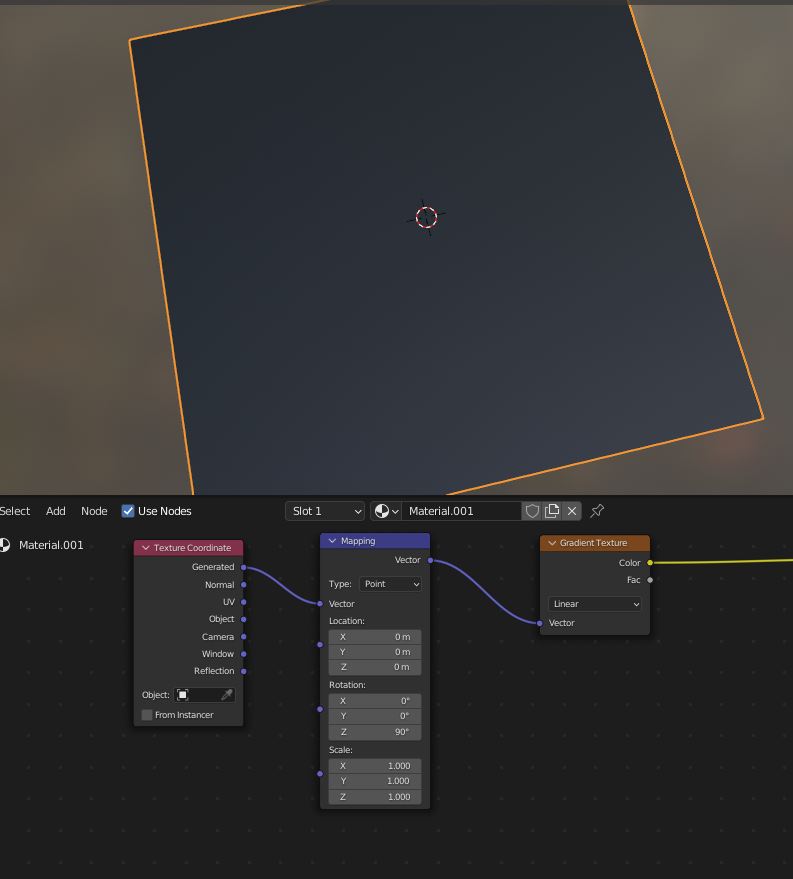This screenshot has width=793, height=879.
Task: Click the Material.001 name field
Action: (460, 511)
